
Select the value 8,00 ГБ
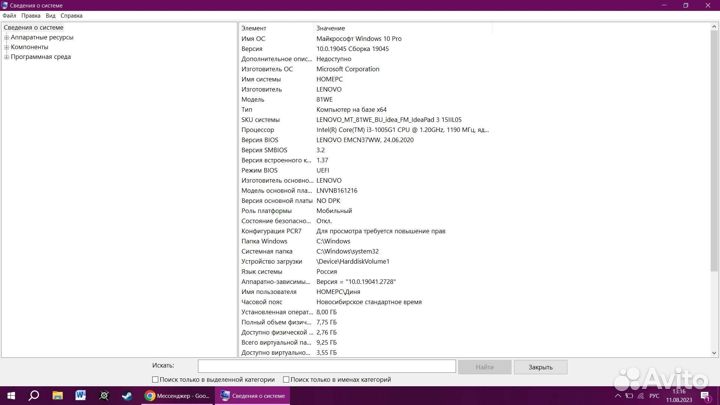pyautogui.click(x=326, y=312)
